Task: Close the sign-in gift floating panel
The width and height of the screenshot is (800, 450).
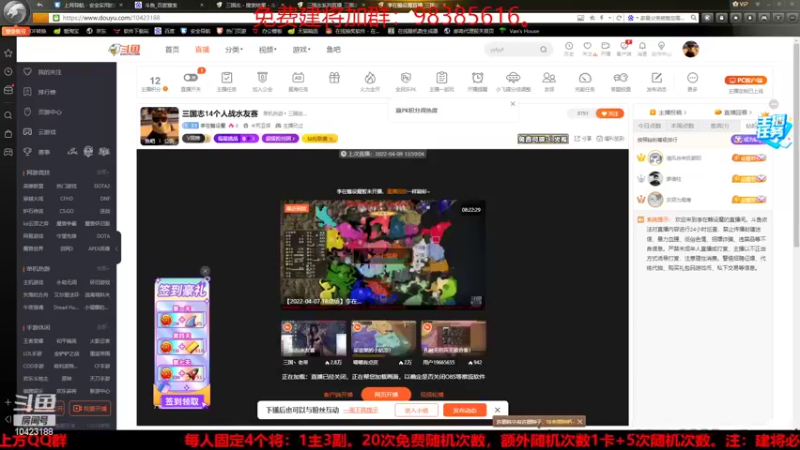Action: coord(205,271)
